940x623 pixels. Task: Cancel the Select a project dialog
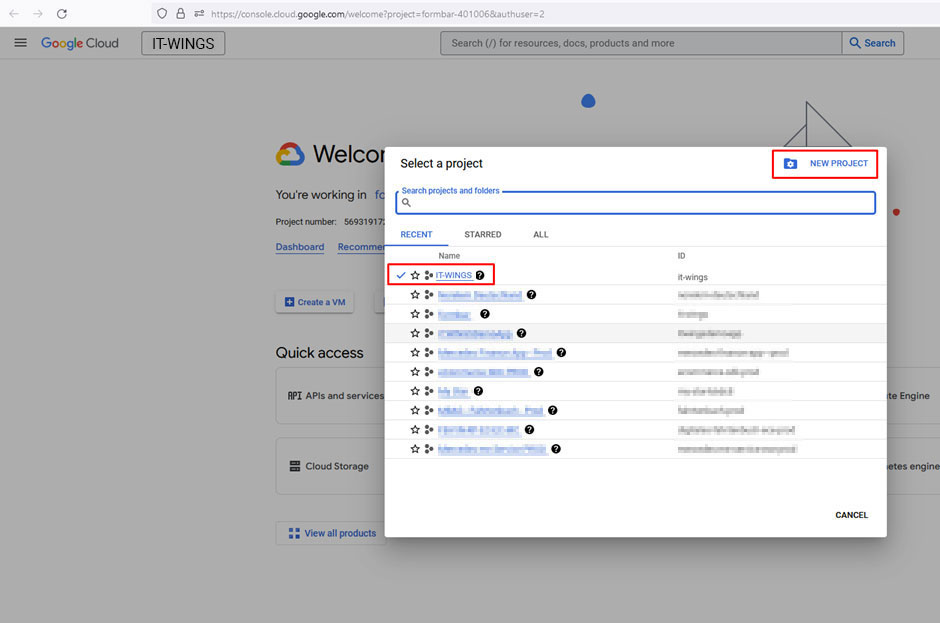point(851,515)
